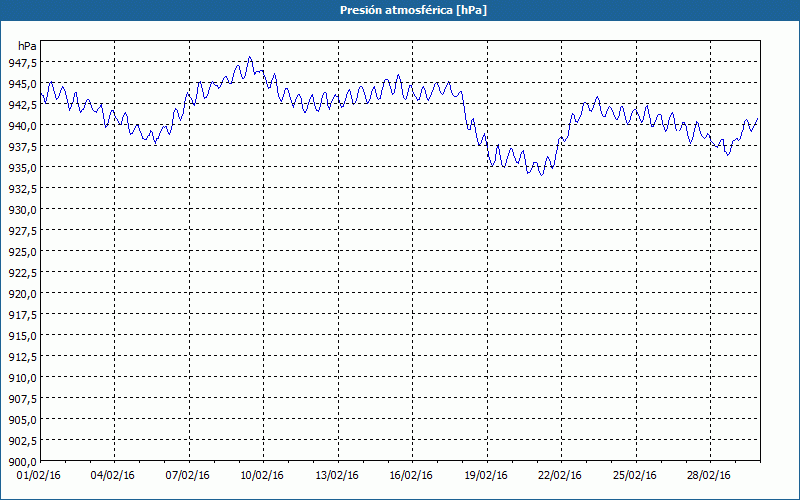800x500 pixels.
Task: Select the 902,5 y-axis label
Action: point(22,441)
